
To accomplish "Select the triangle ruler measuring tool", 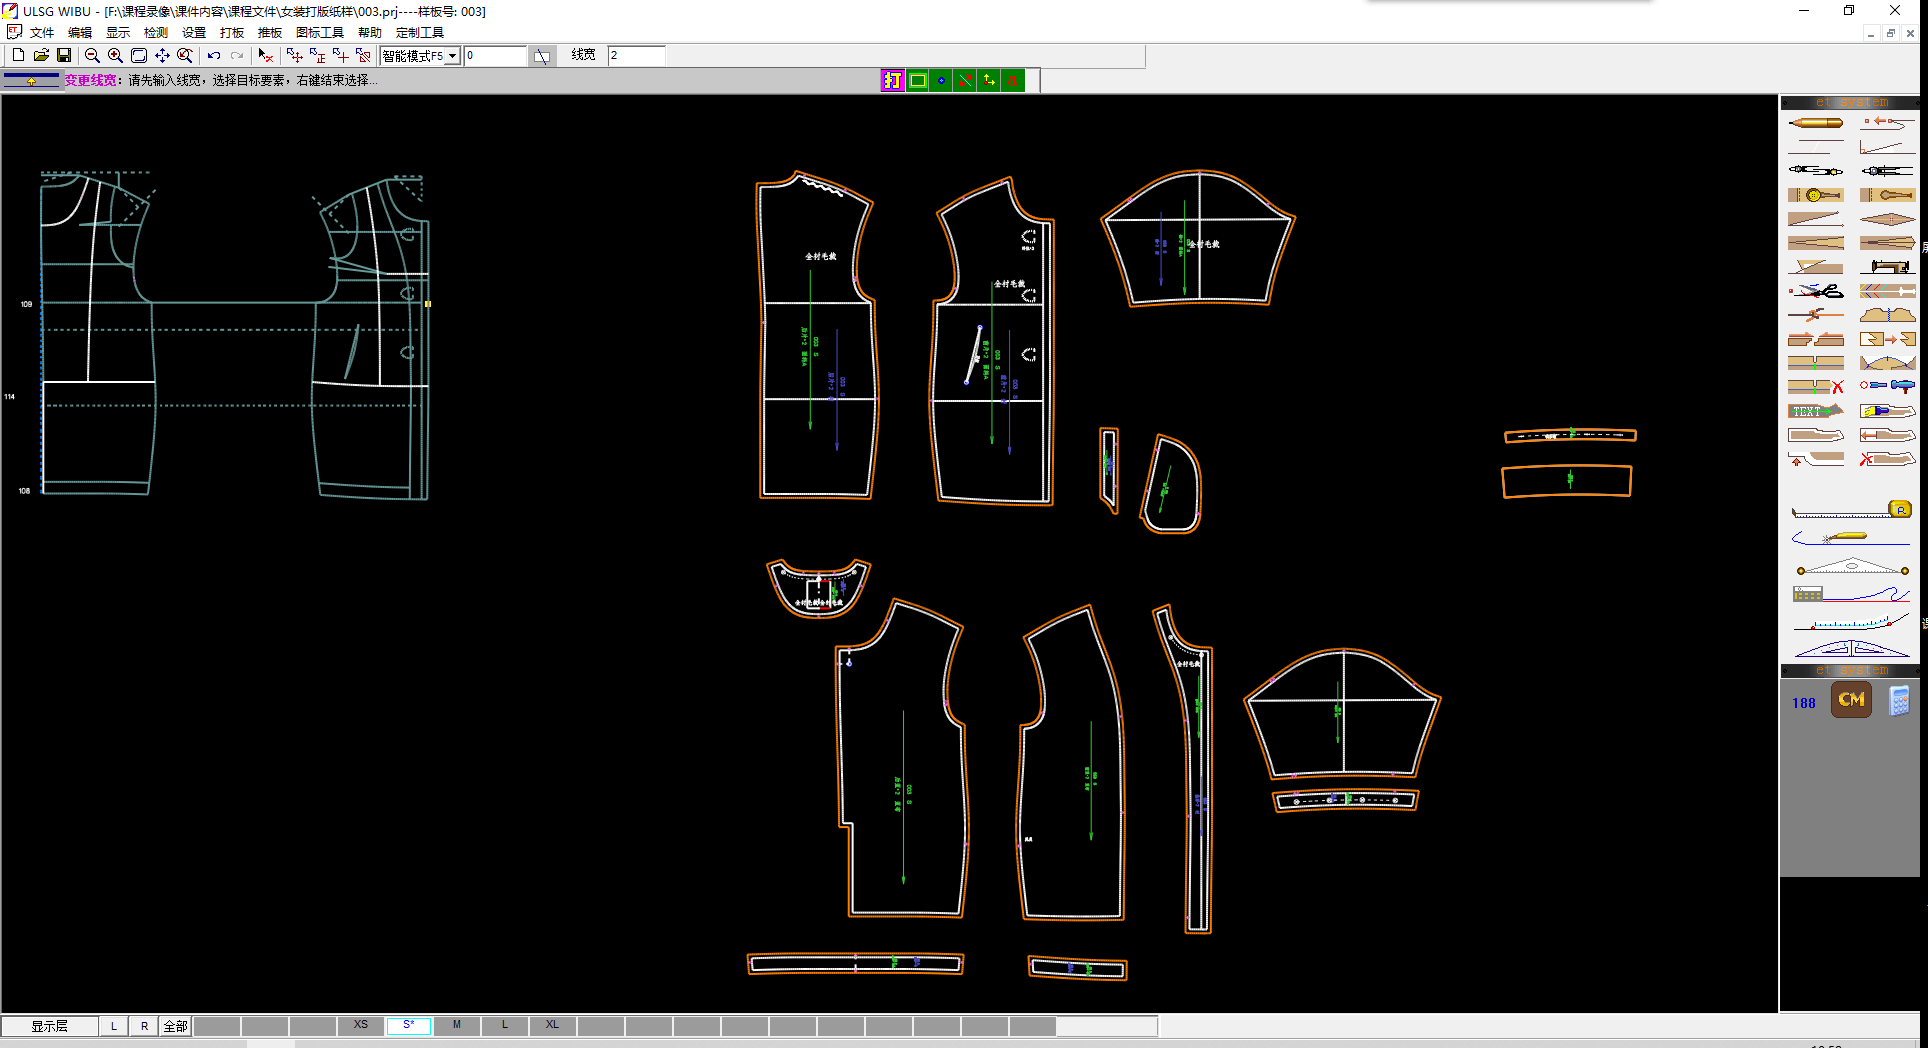I will pyautogui.click(x=1851, y=567).
